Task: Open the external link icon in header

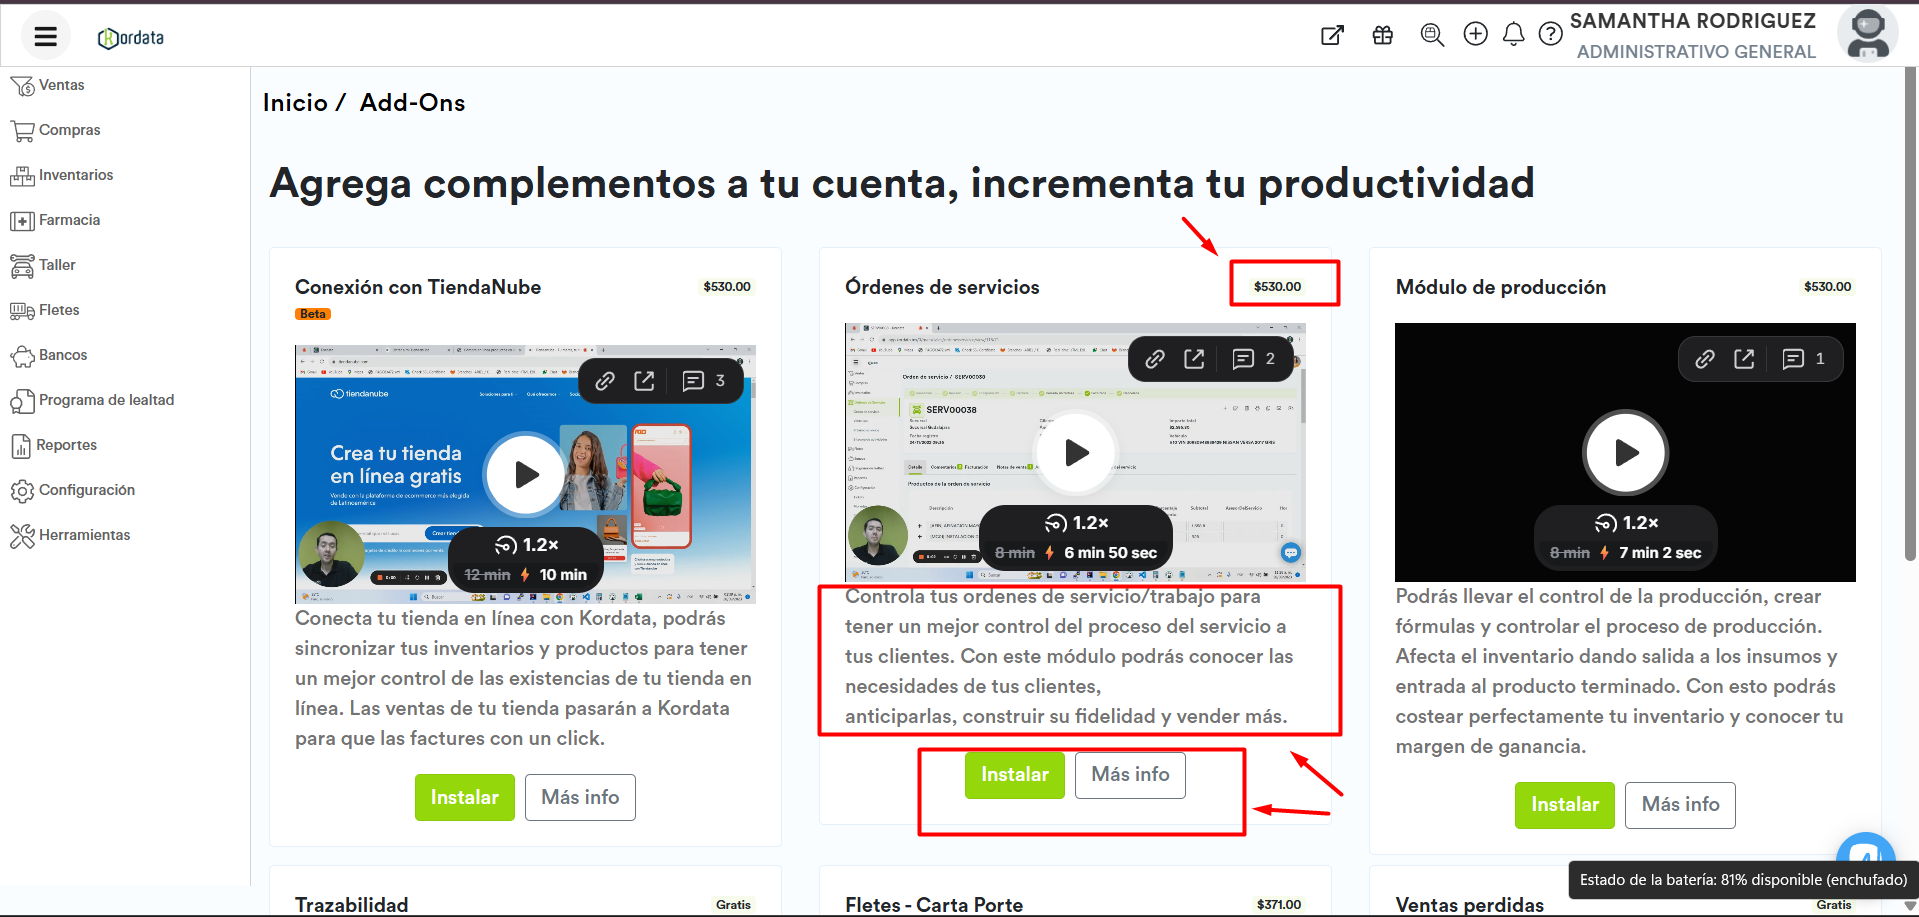Action: (1332, 35)
